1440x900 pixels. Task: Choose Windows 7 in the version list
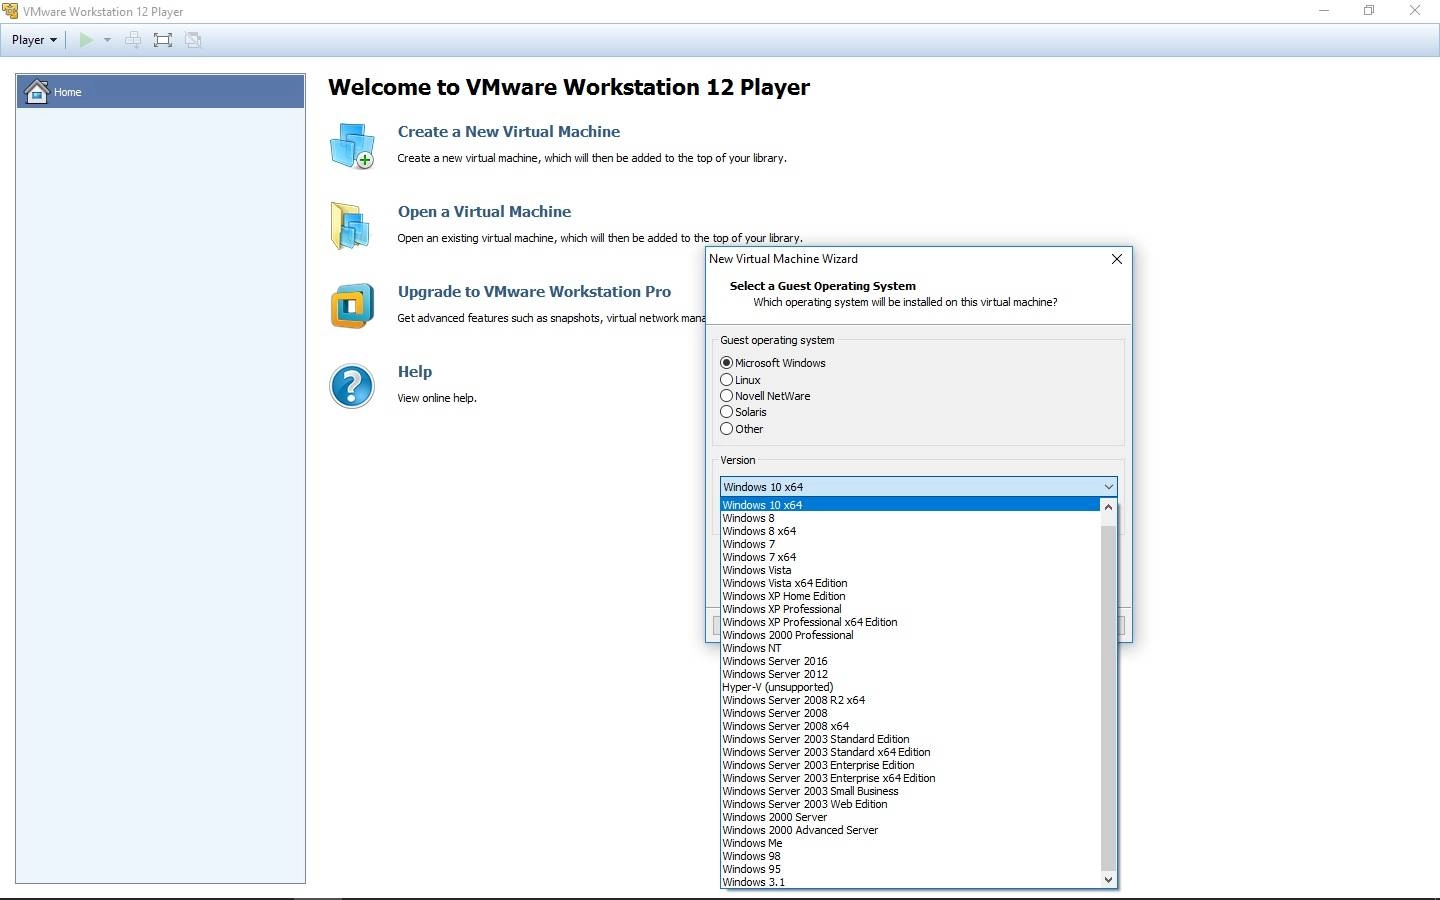pyautogui.click(x=910, y=544)
